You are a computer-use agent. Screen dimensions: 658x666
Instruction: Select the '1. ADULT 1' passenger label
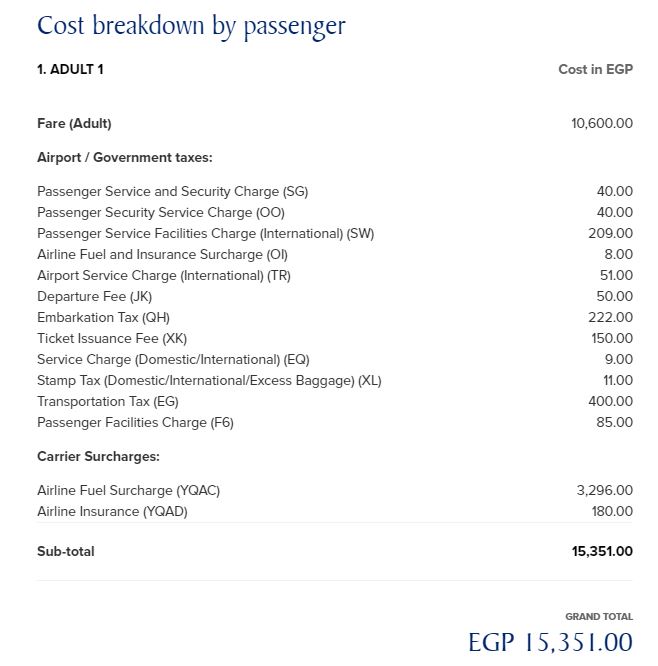[x=70, y=69]
